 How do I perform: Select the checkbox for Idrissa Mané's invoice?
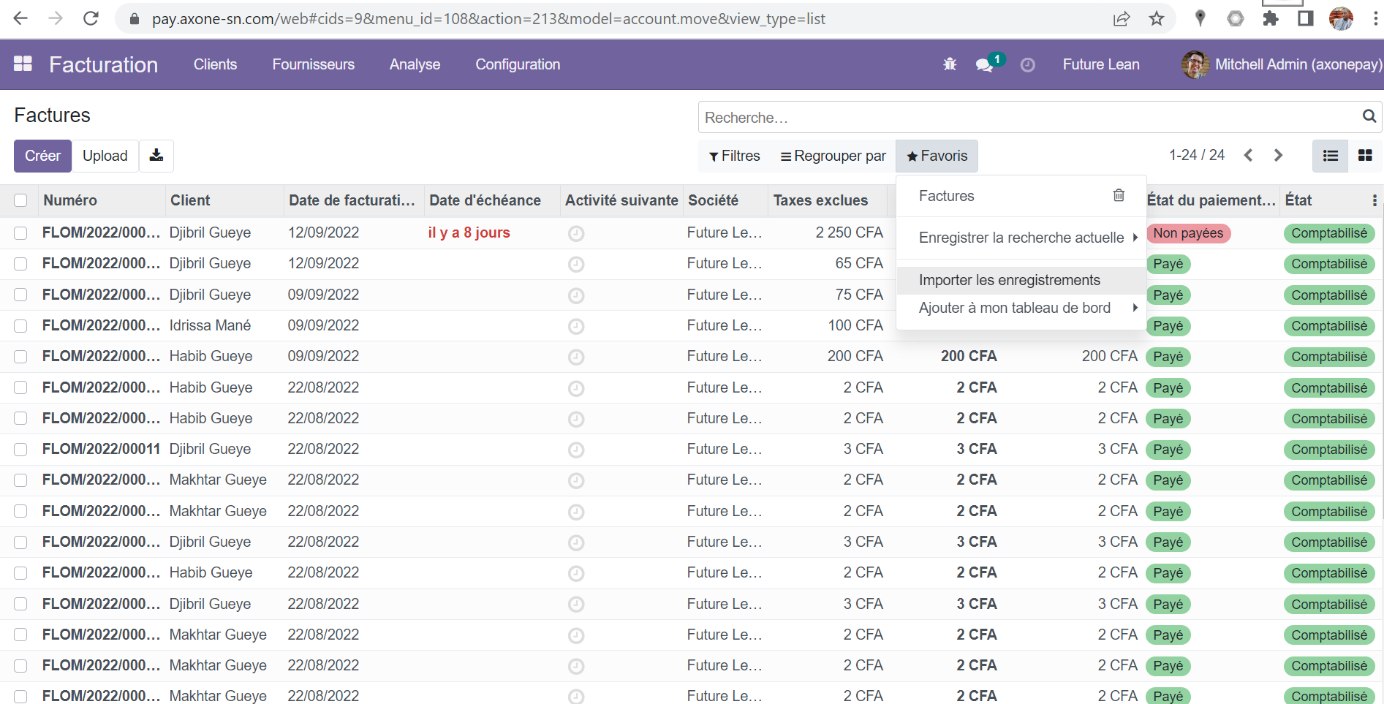pyautogui.click(x=21, y=326)
